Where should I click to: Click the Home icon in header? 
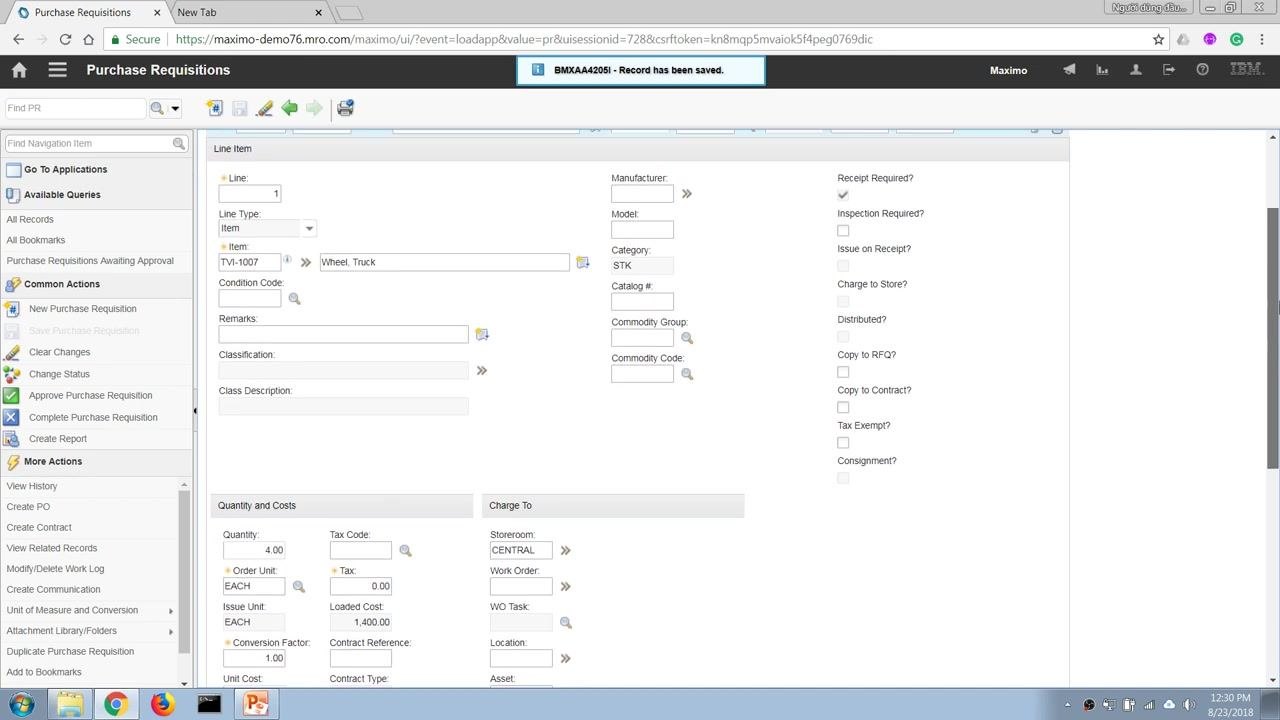point(19,70)
